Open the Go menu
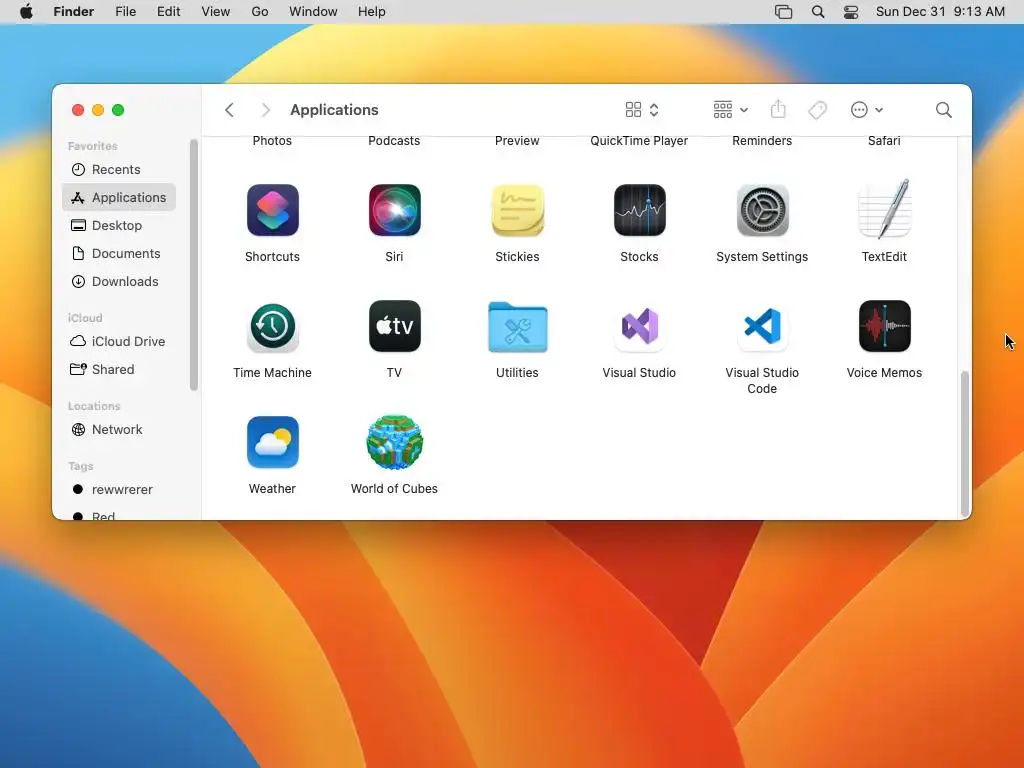1024x768 pixels. (x=260, y=12)
